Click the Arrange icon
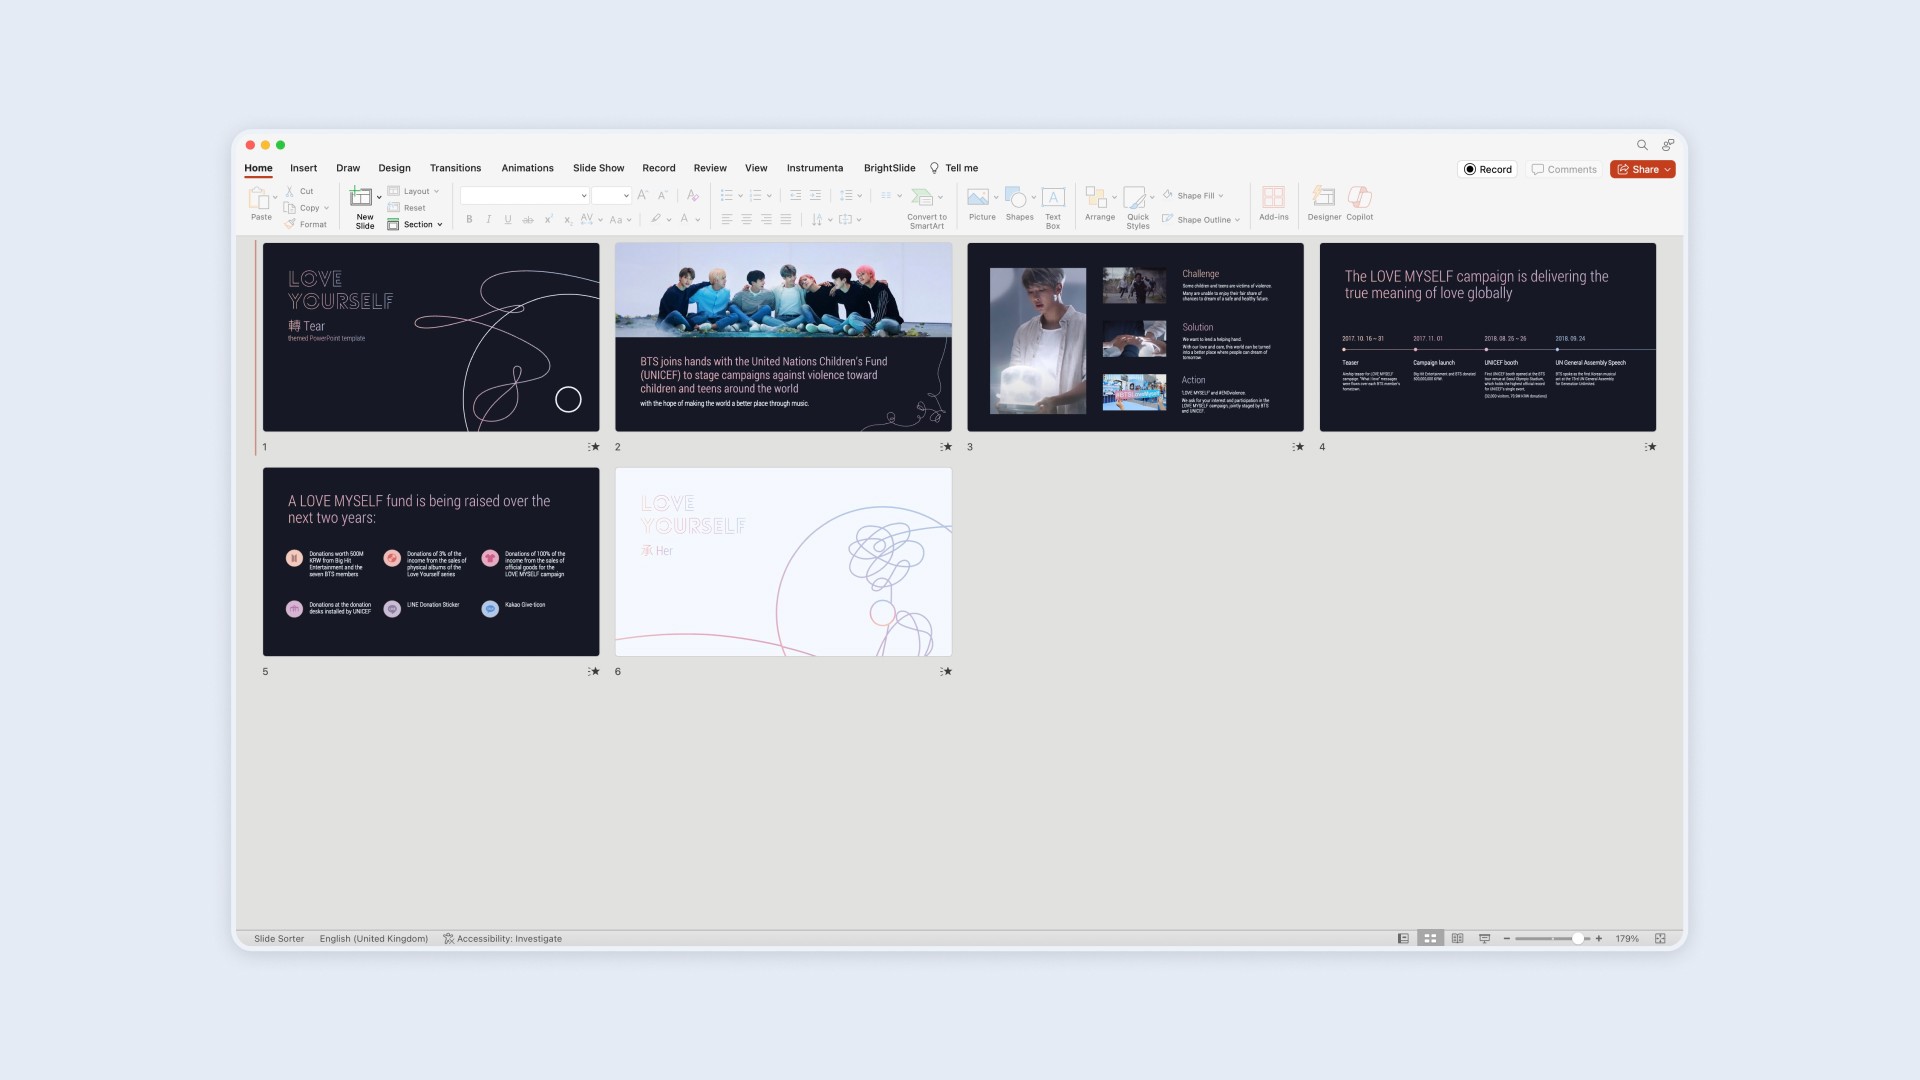The height and width of the screenshot is (1080, 1920). pos(1097,197)
